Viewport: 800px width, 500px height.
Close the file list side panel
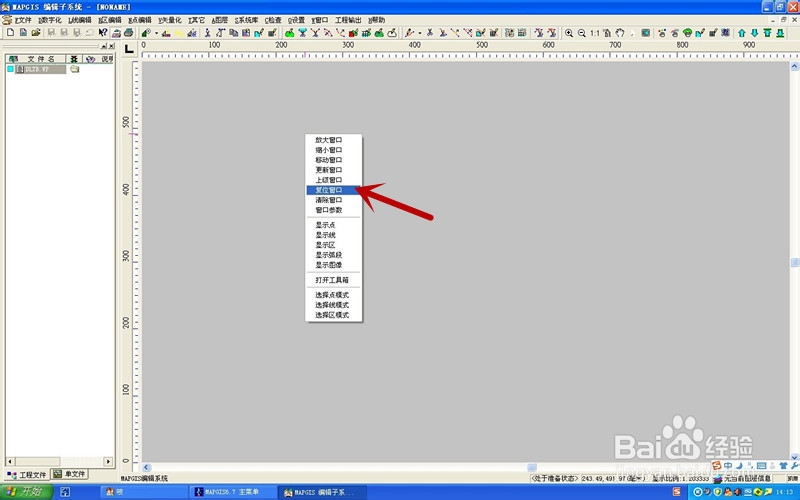pyautogui.click(x=112, y=46)
